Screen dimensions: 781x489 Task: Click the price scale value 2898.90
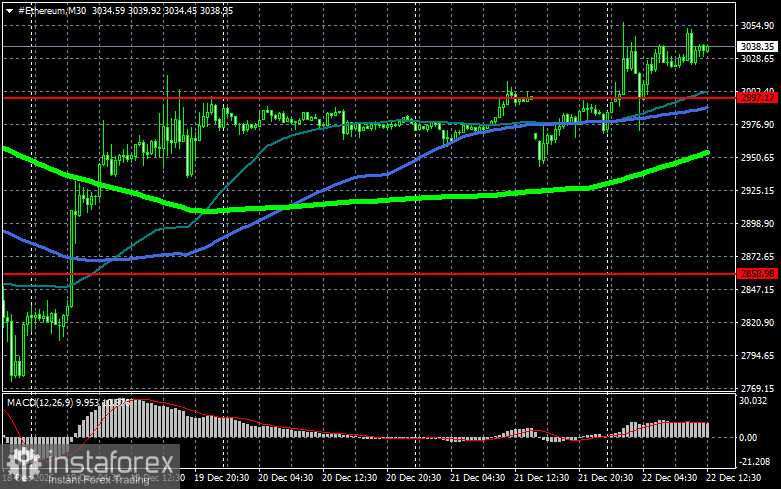click(757, 224)
